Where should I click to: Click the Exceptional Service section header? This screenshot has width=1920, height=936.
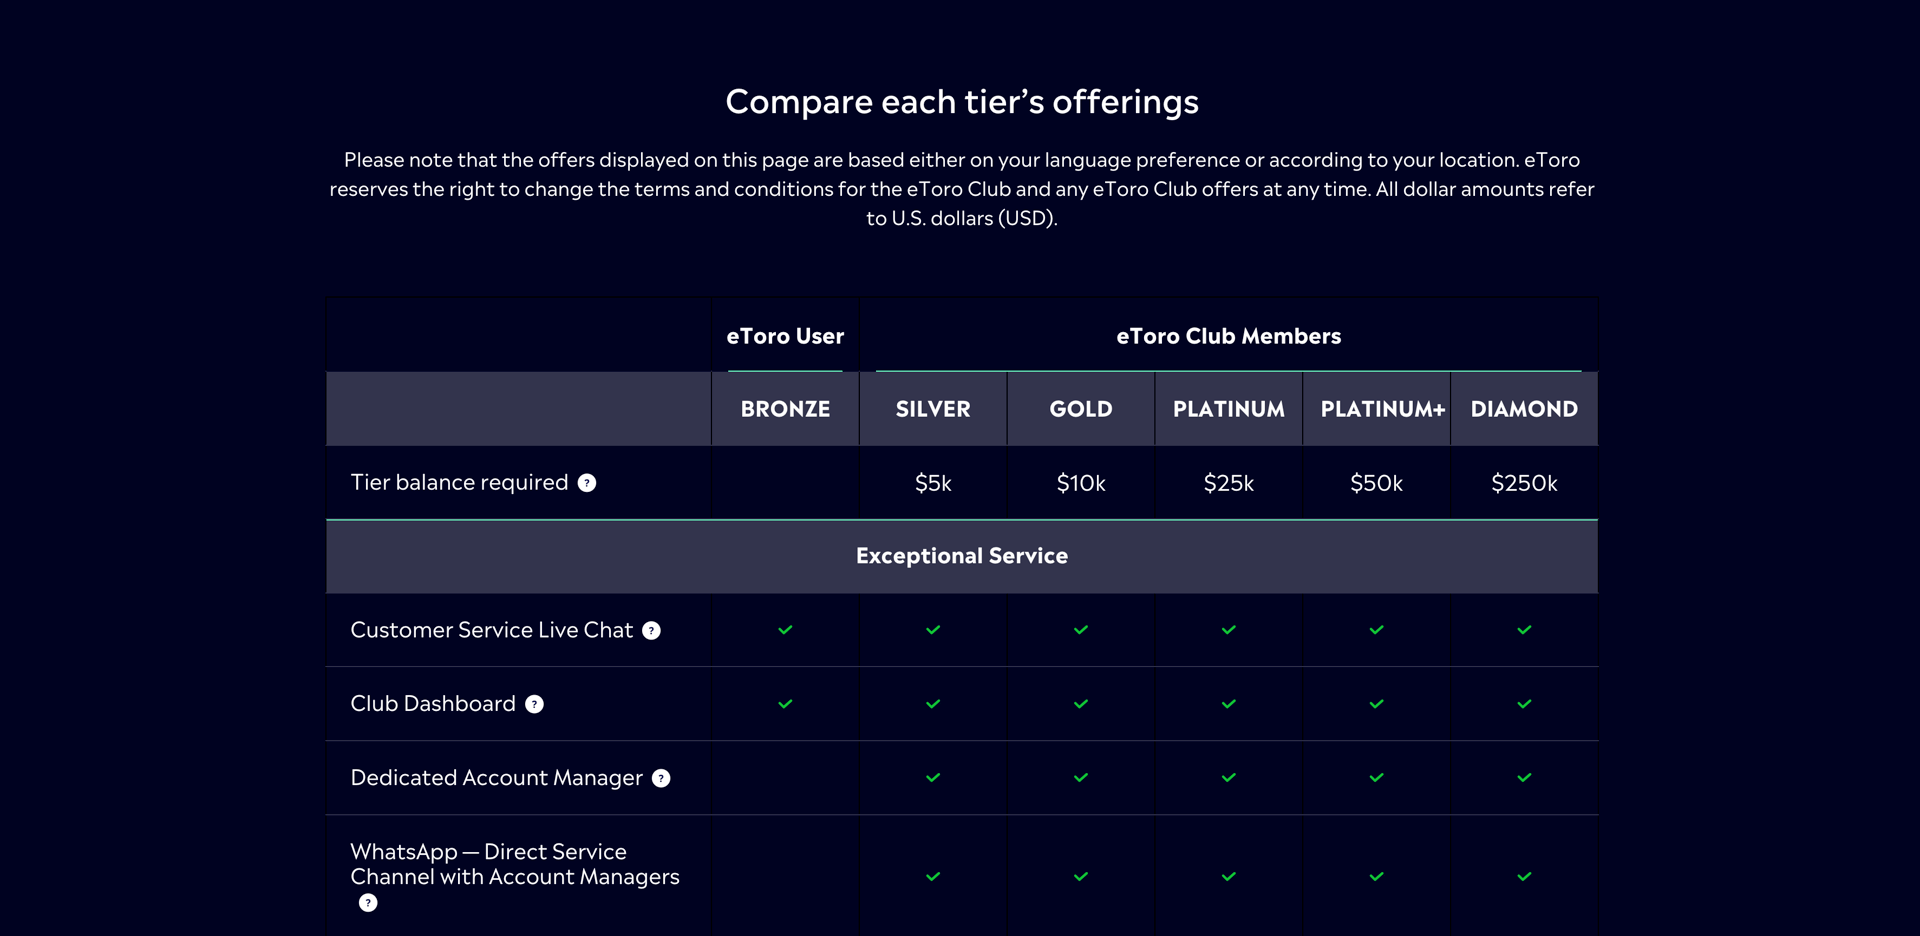[x=962, y=556]
